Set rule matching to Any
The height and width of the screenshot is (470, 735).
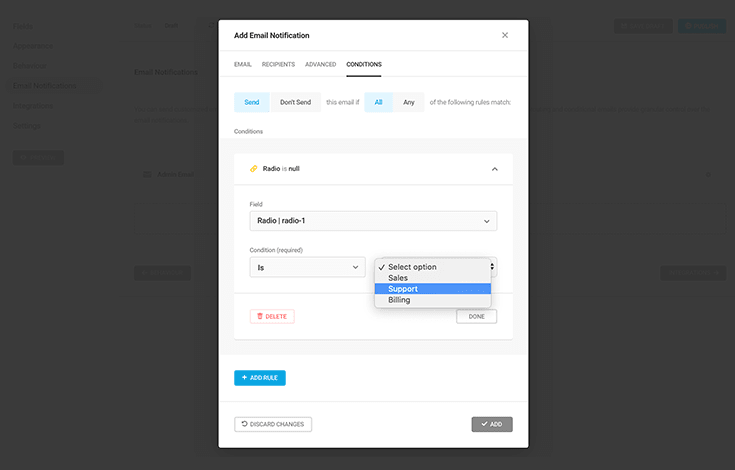[x=408, y=102]
